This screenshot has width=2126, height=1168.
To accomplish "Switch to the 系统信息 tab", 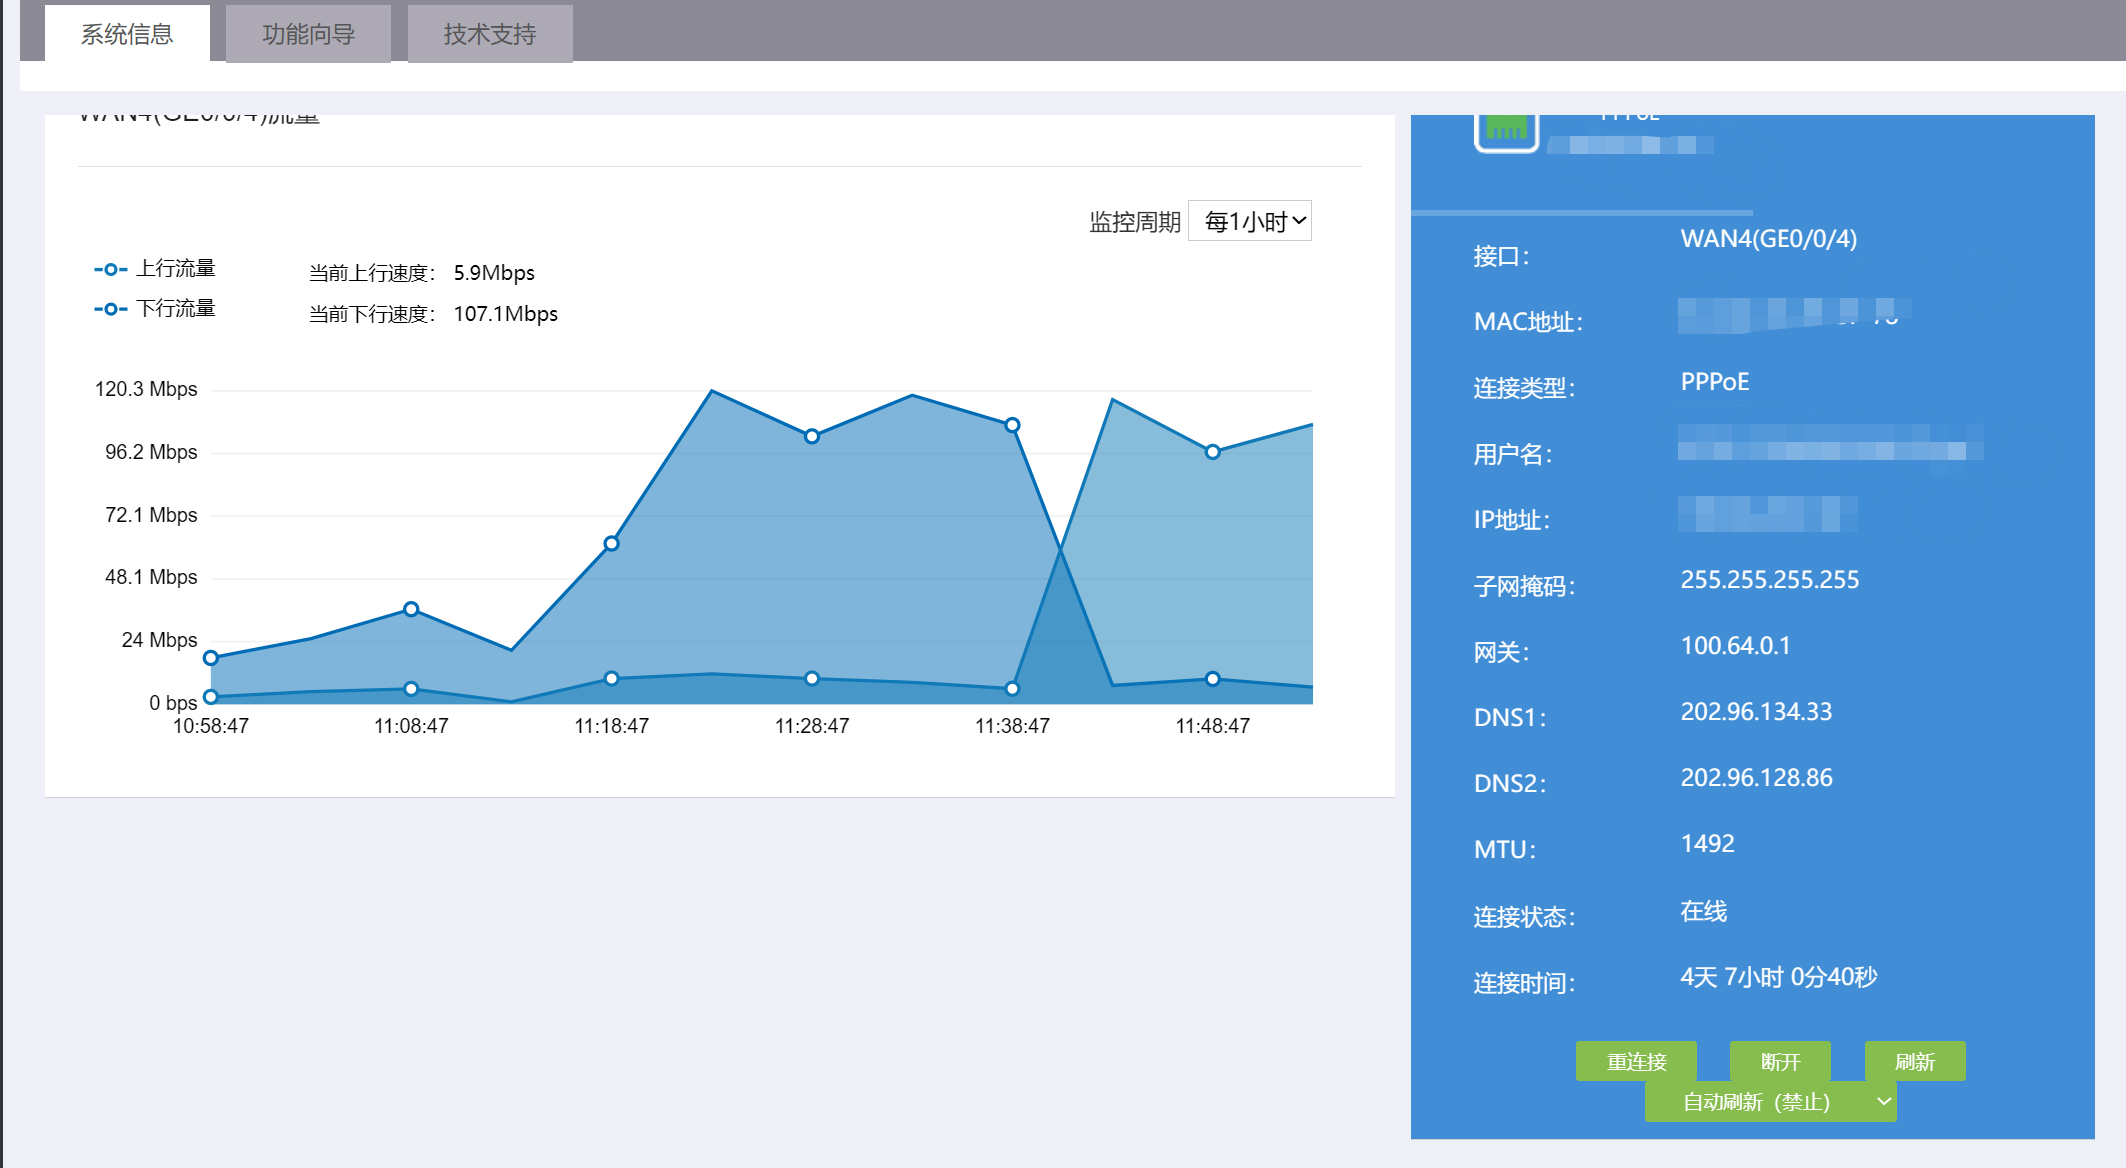I will point(127,34).
